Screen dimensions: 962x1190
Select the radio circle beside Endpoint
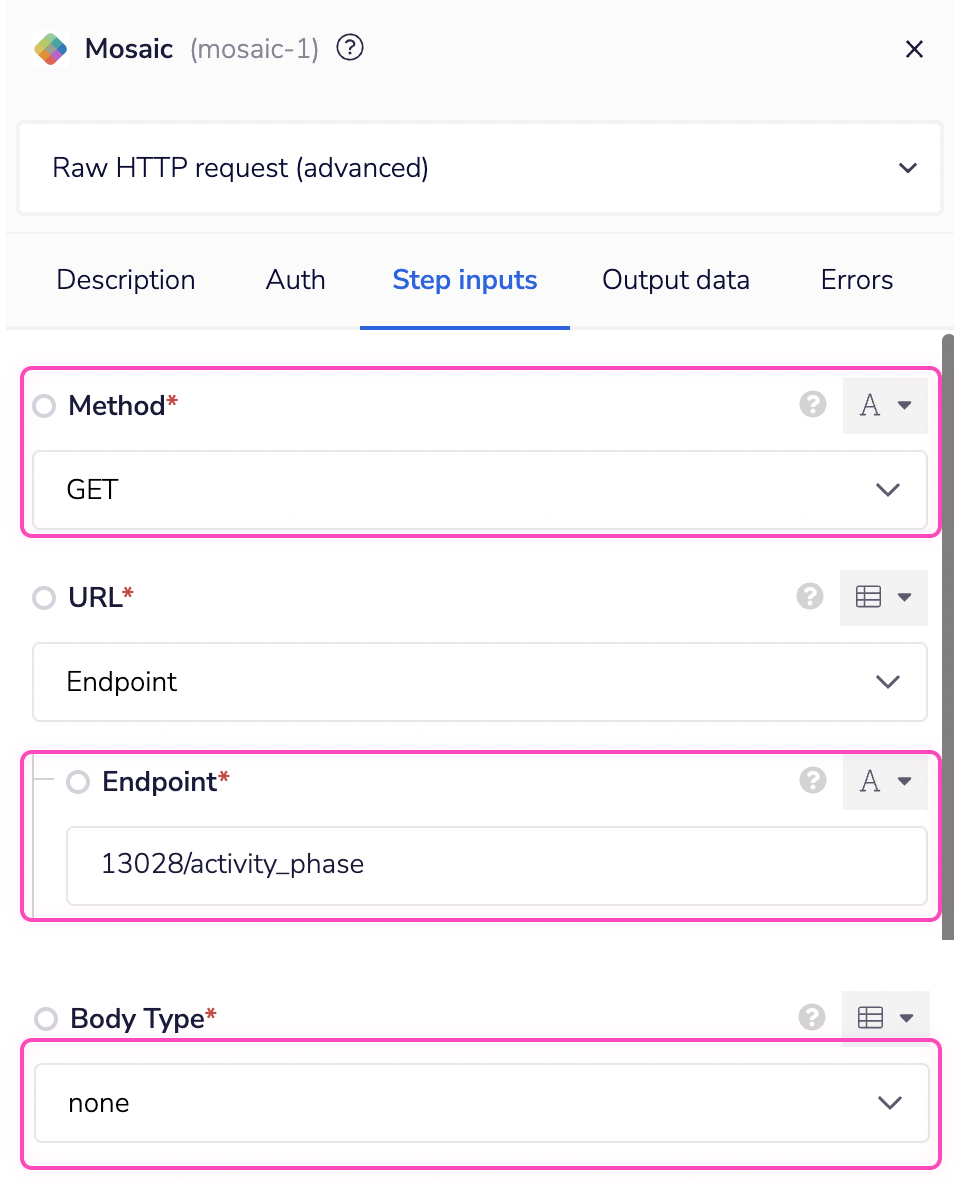[78, 782]
